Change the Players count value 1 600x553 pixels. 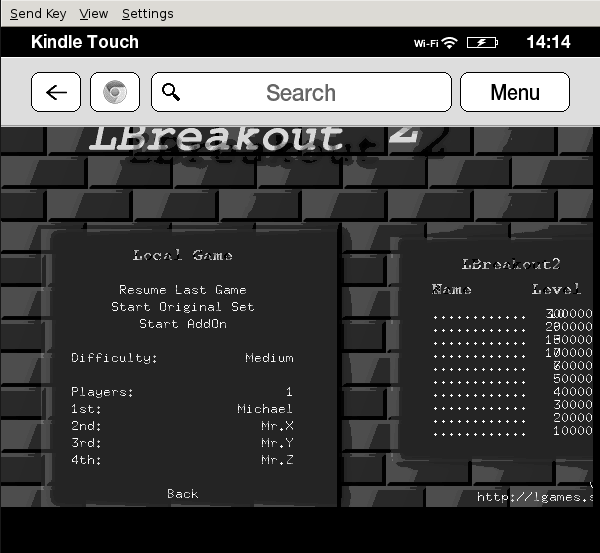[x=289, y=392]
